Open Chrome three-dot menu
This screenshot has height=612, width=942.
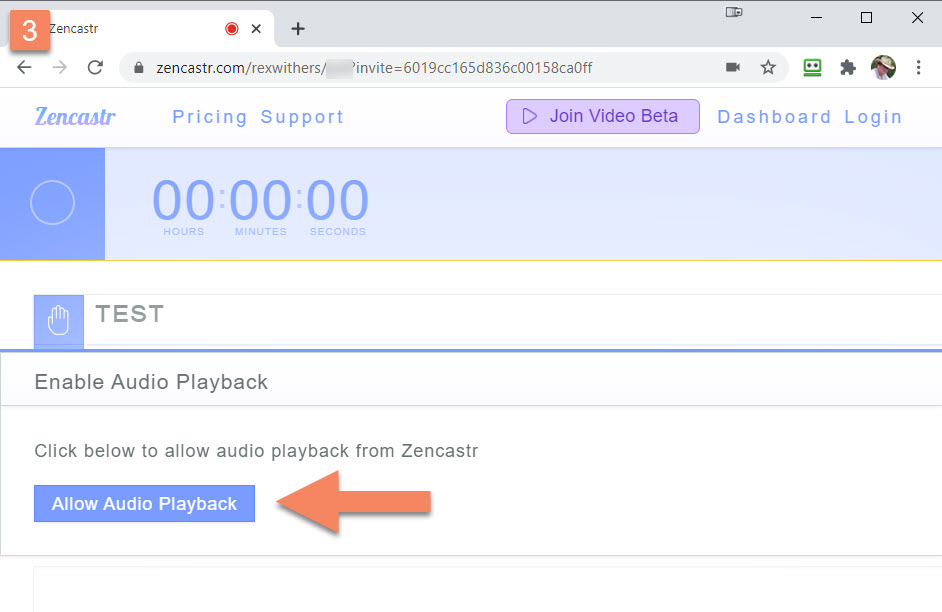(x=918, y=67)
